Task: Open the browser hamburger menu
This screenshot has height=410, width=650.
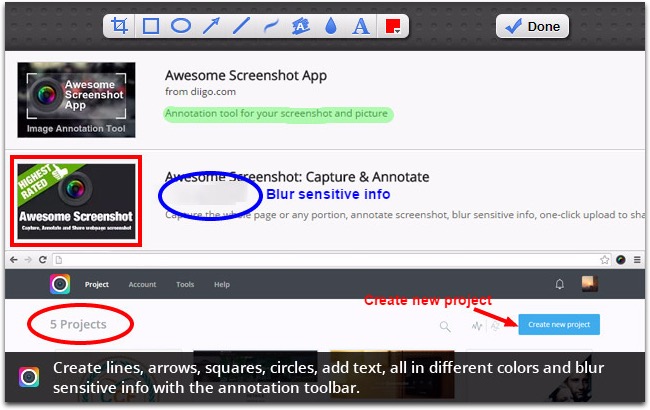Action: [x=637, y=260]
